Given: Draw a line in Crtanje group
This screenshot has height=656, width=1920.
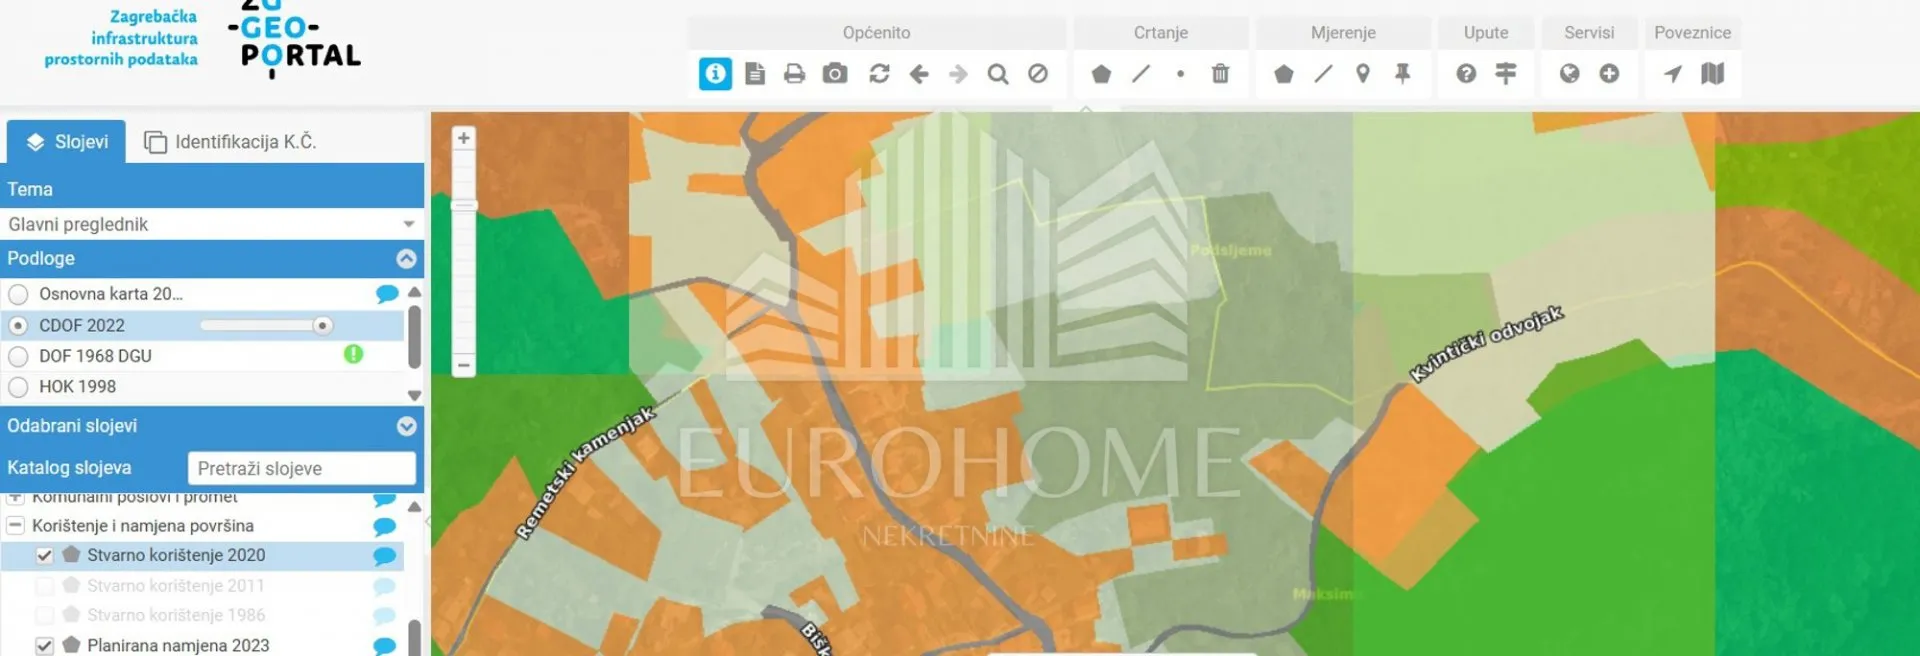Looking at the screenshot, I should pyautogui.click(x=1141, y=74).
